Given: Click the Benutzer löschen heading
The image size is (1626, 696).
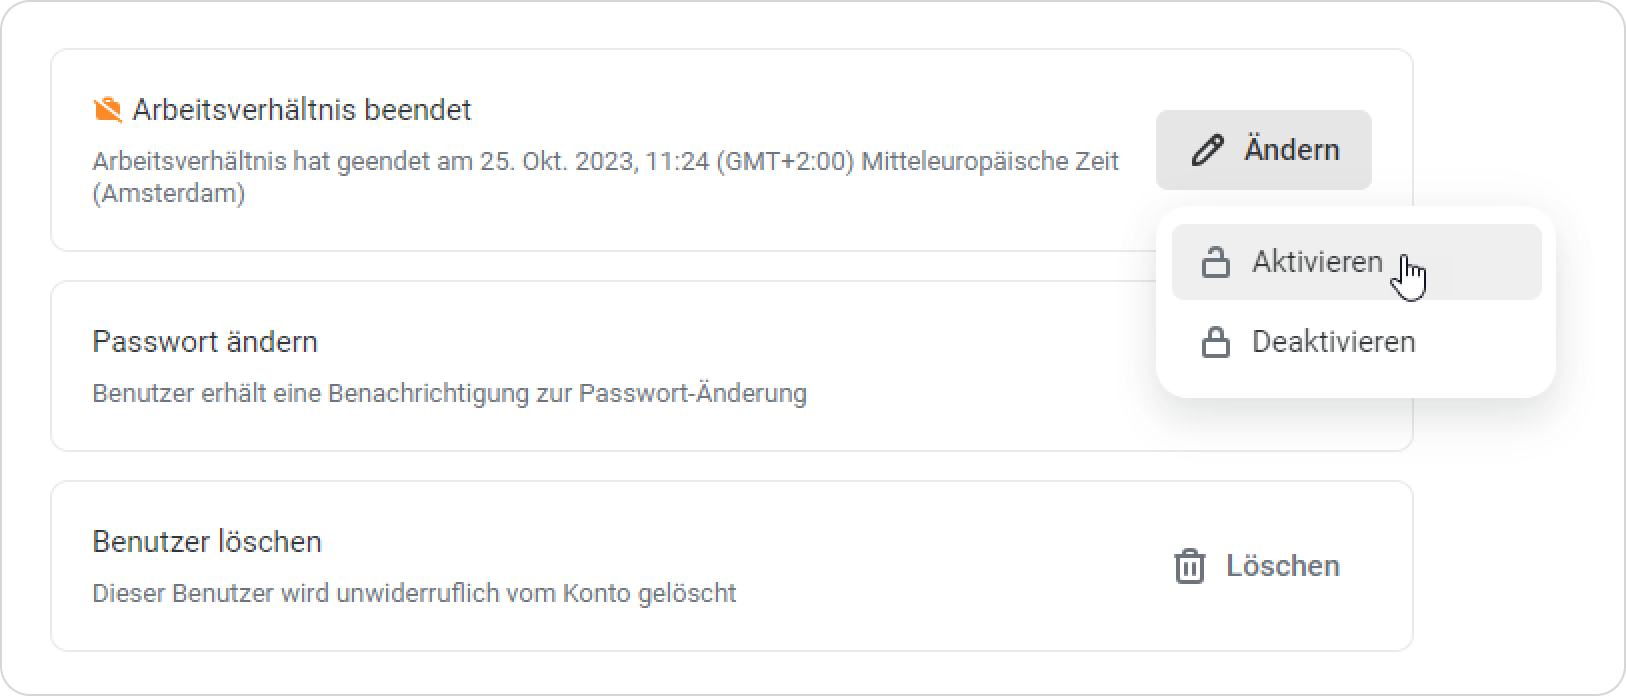Looking at the screenshot, I should (207, 542).
